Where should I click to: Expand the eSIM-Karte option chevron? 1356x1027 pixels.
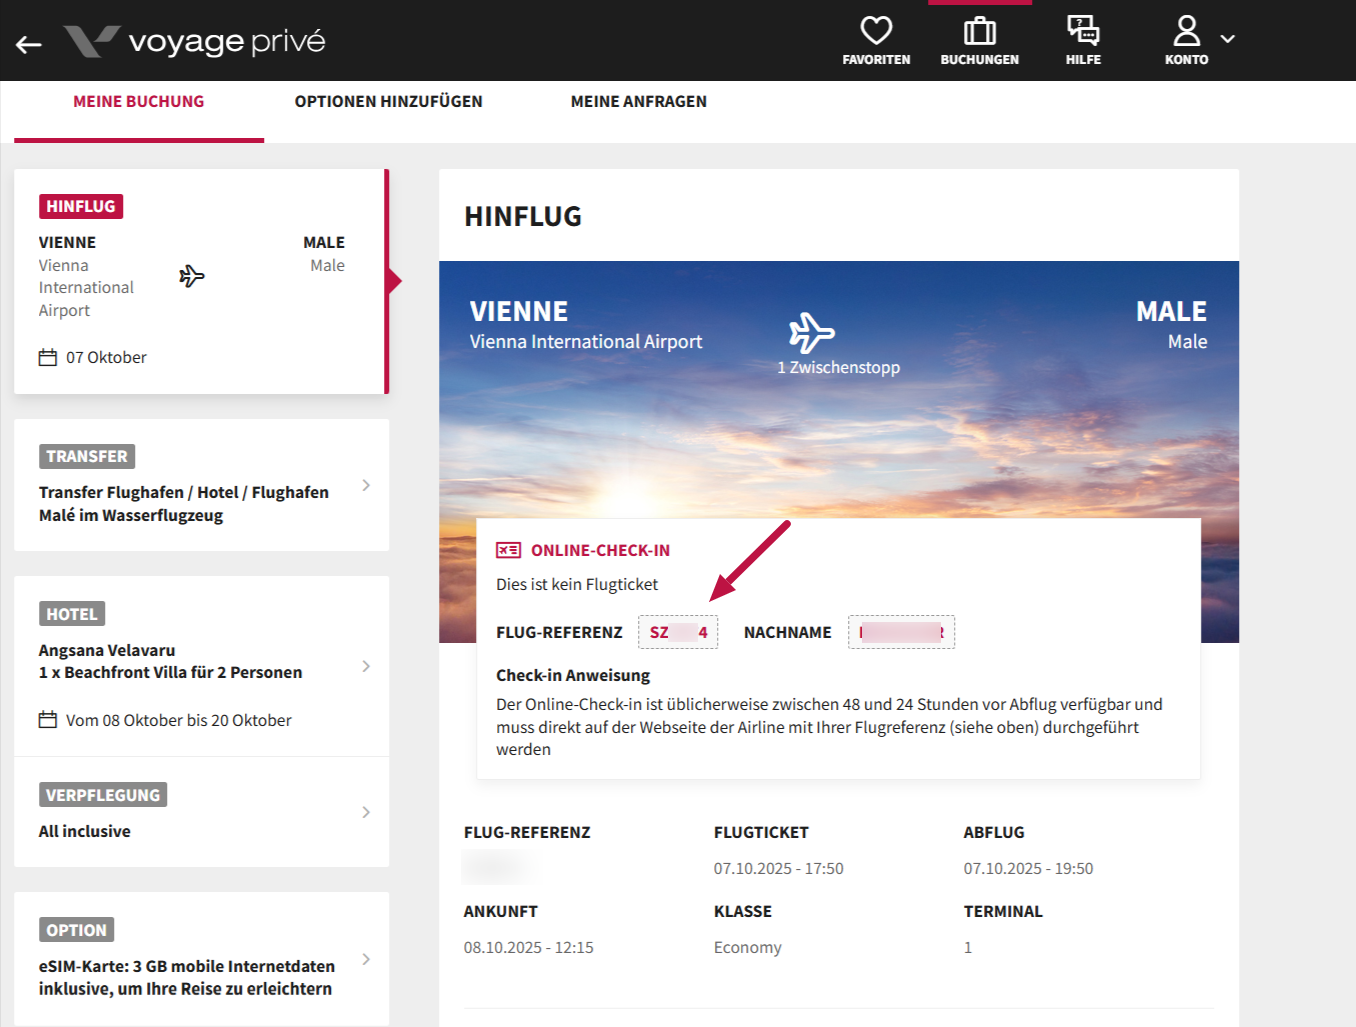[x=366, y=959]
